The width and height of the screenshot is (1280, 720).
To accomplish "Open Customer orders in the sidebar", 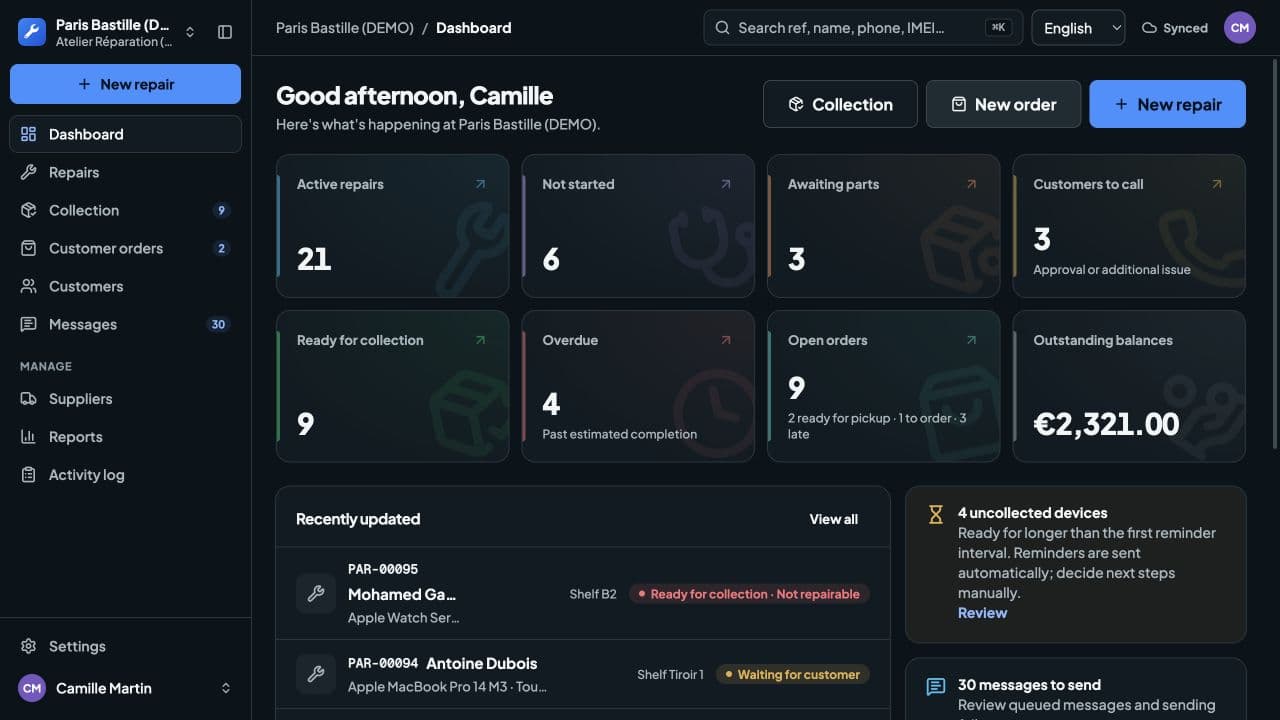I will [x=125, y=248].
